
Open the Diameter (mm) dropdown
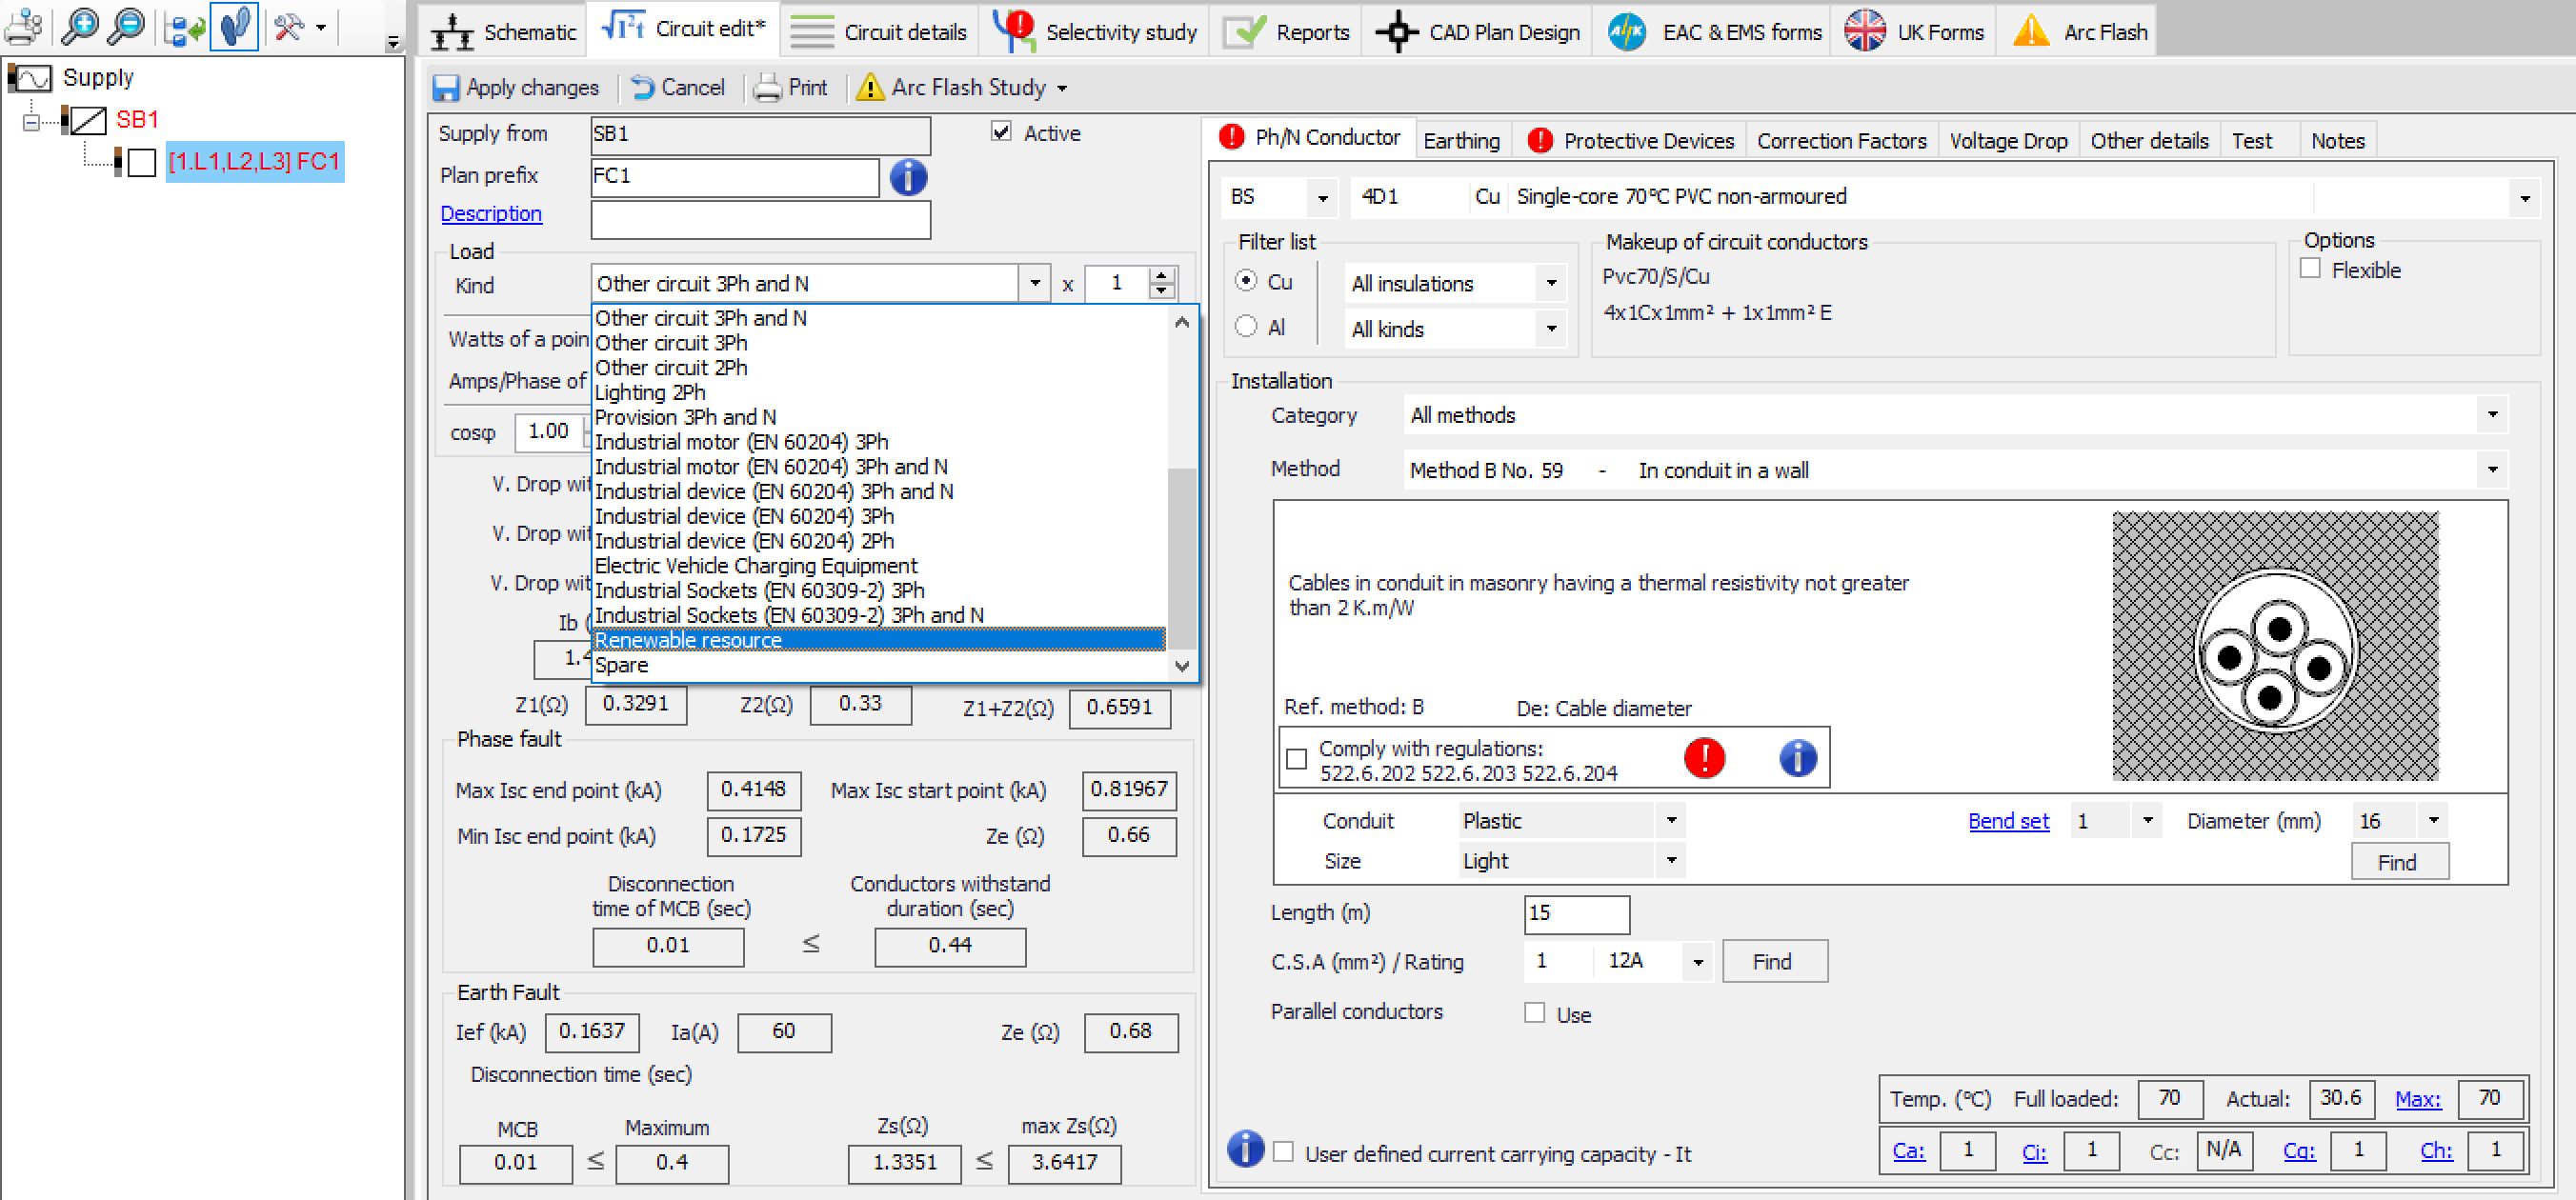pyautogui.click(x=2433, y=821)
